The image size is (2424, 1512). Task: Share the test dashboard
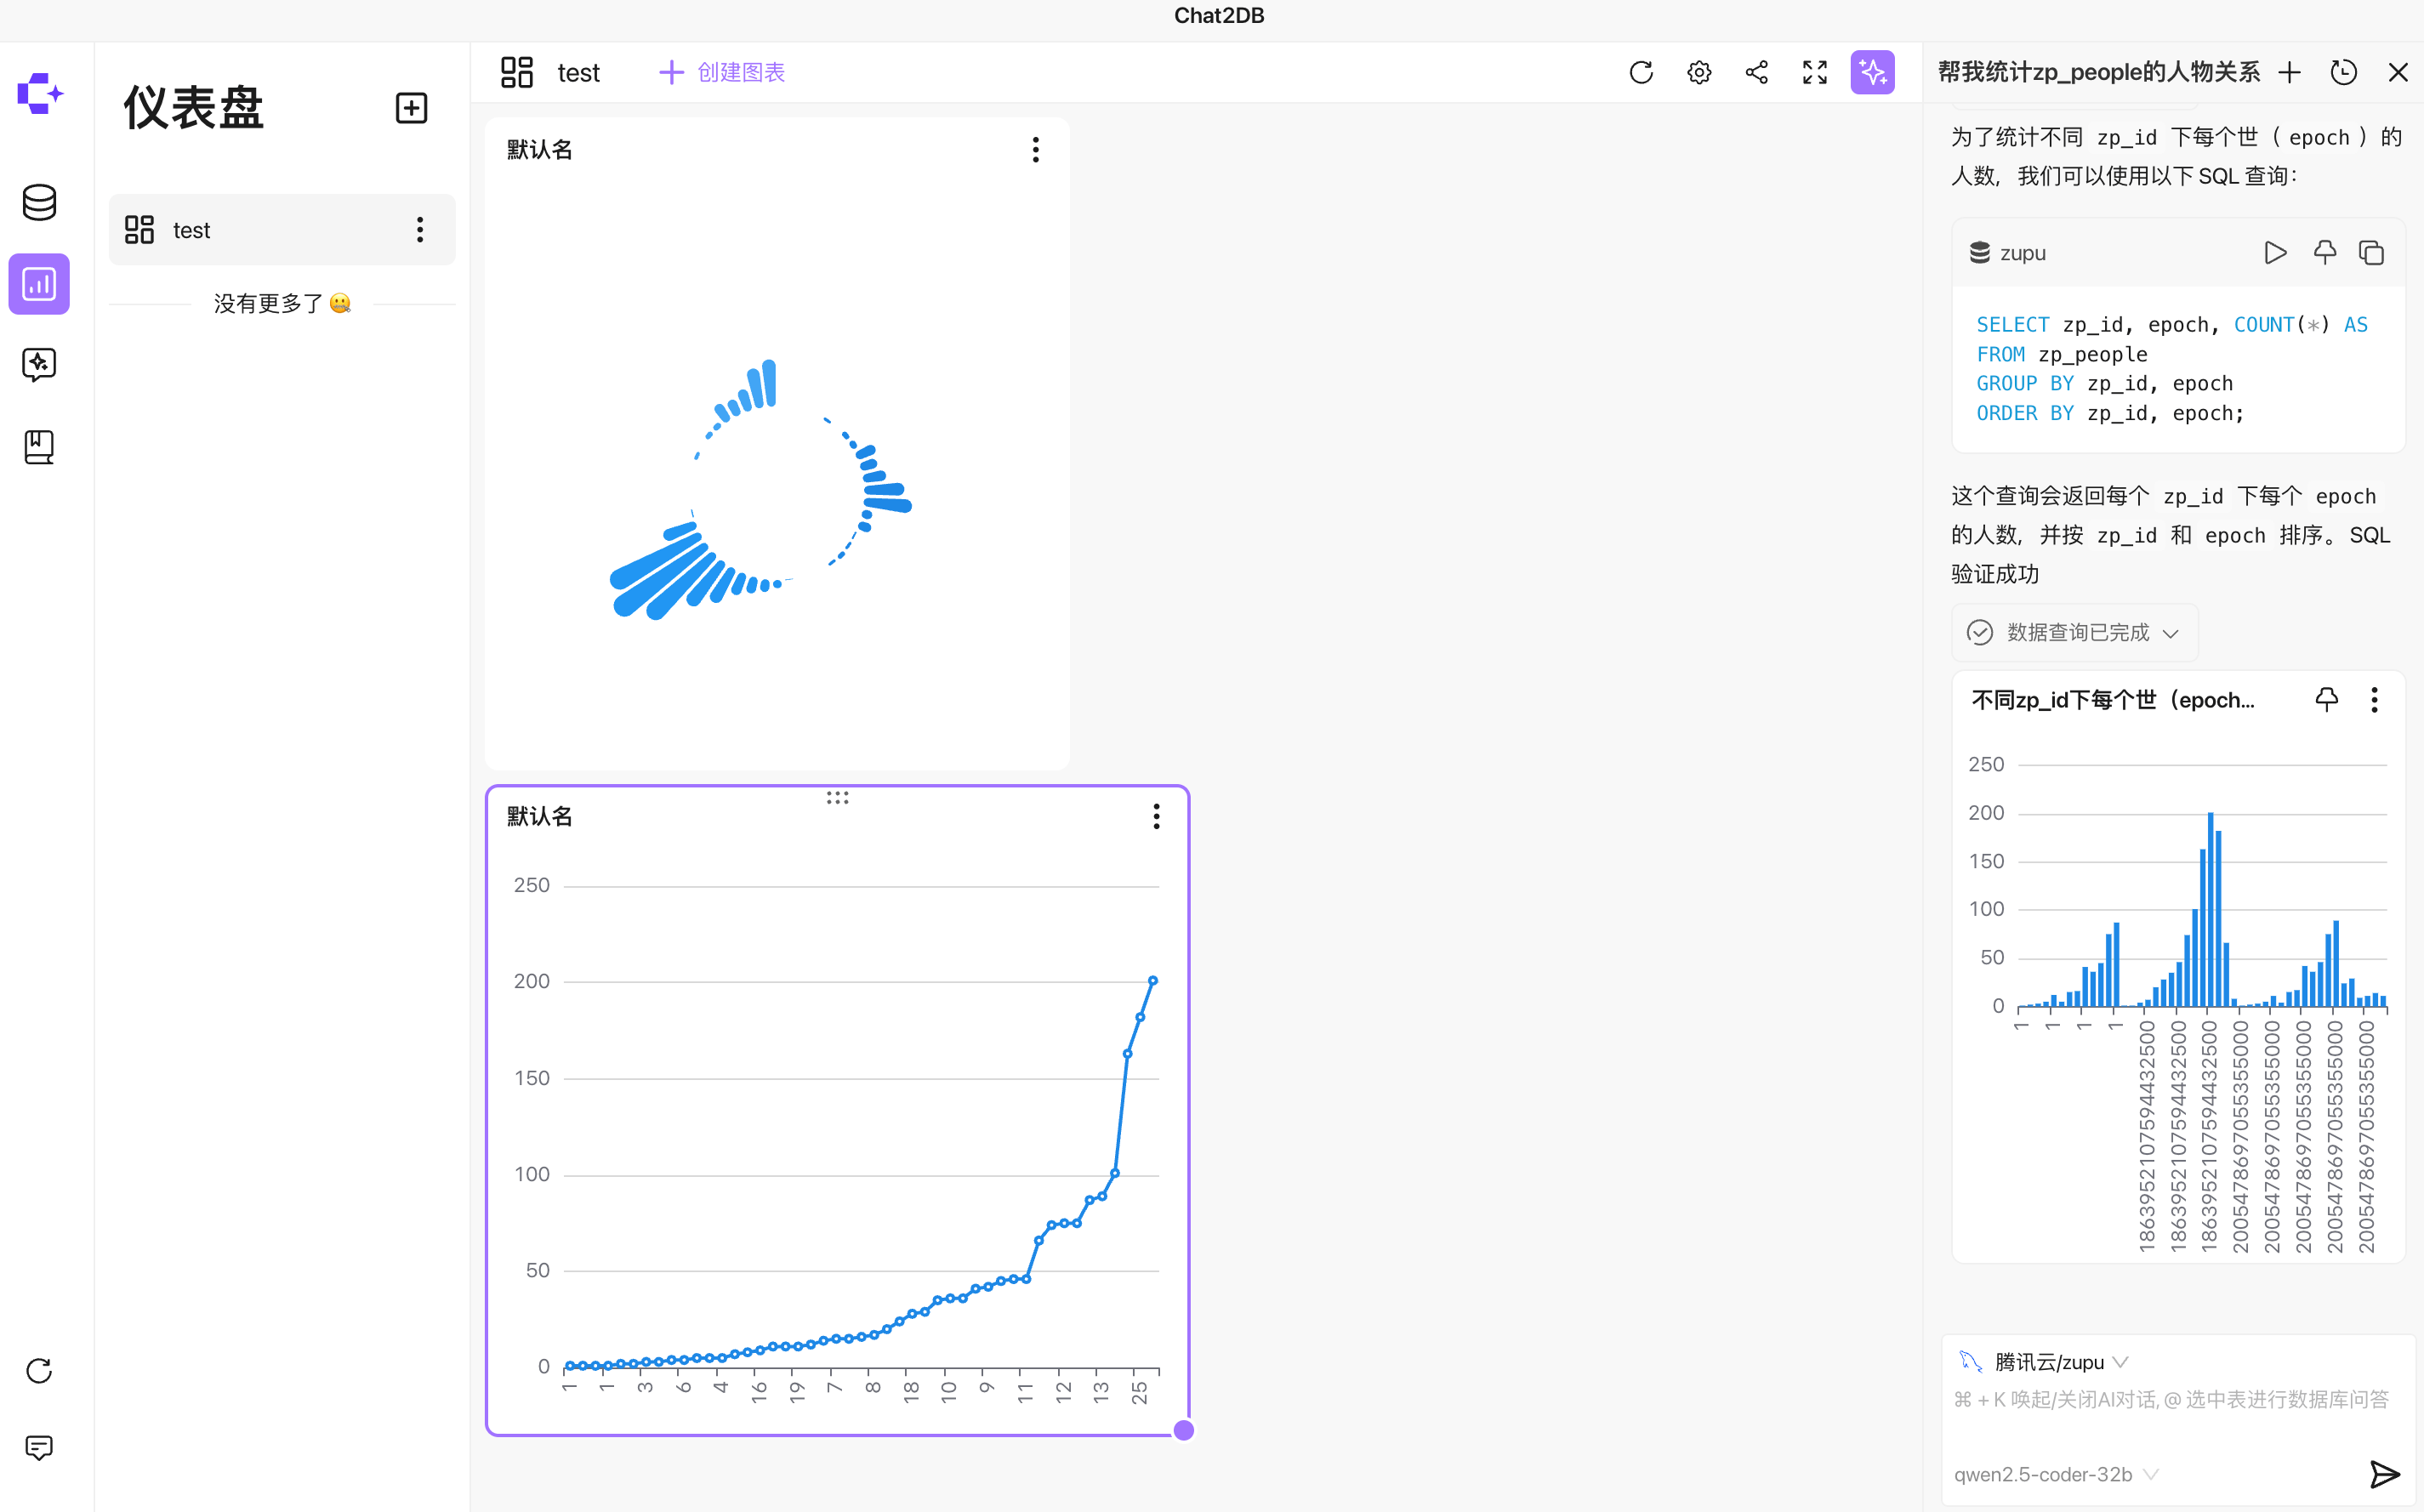tap(1757, 72)
